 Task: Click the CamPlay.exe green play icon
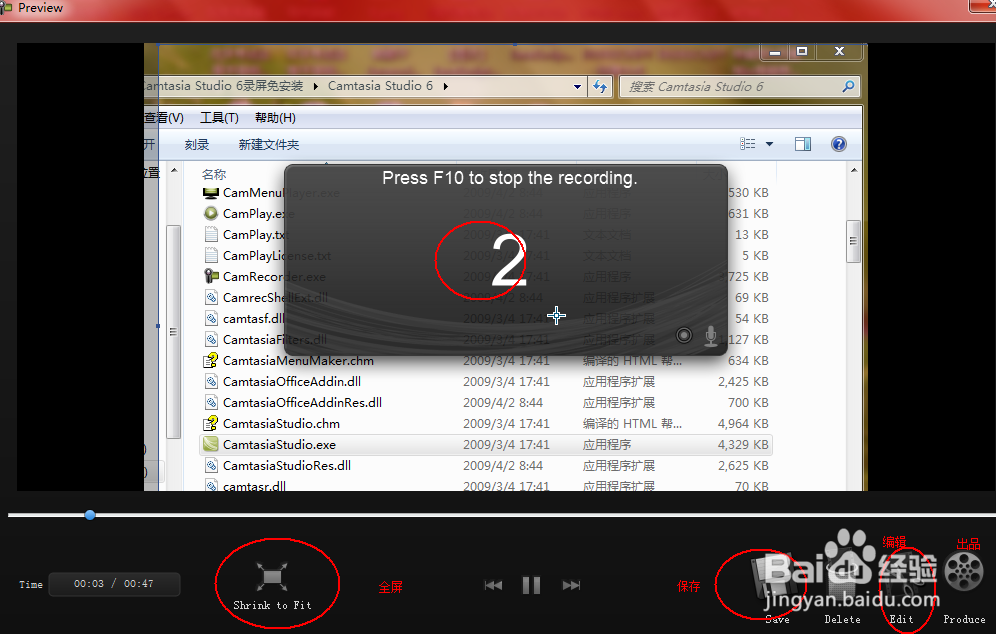pyautogui.click(x=211, y=213)
